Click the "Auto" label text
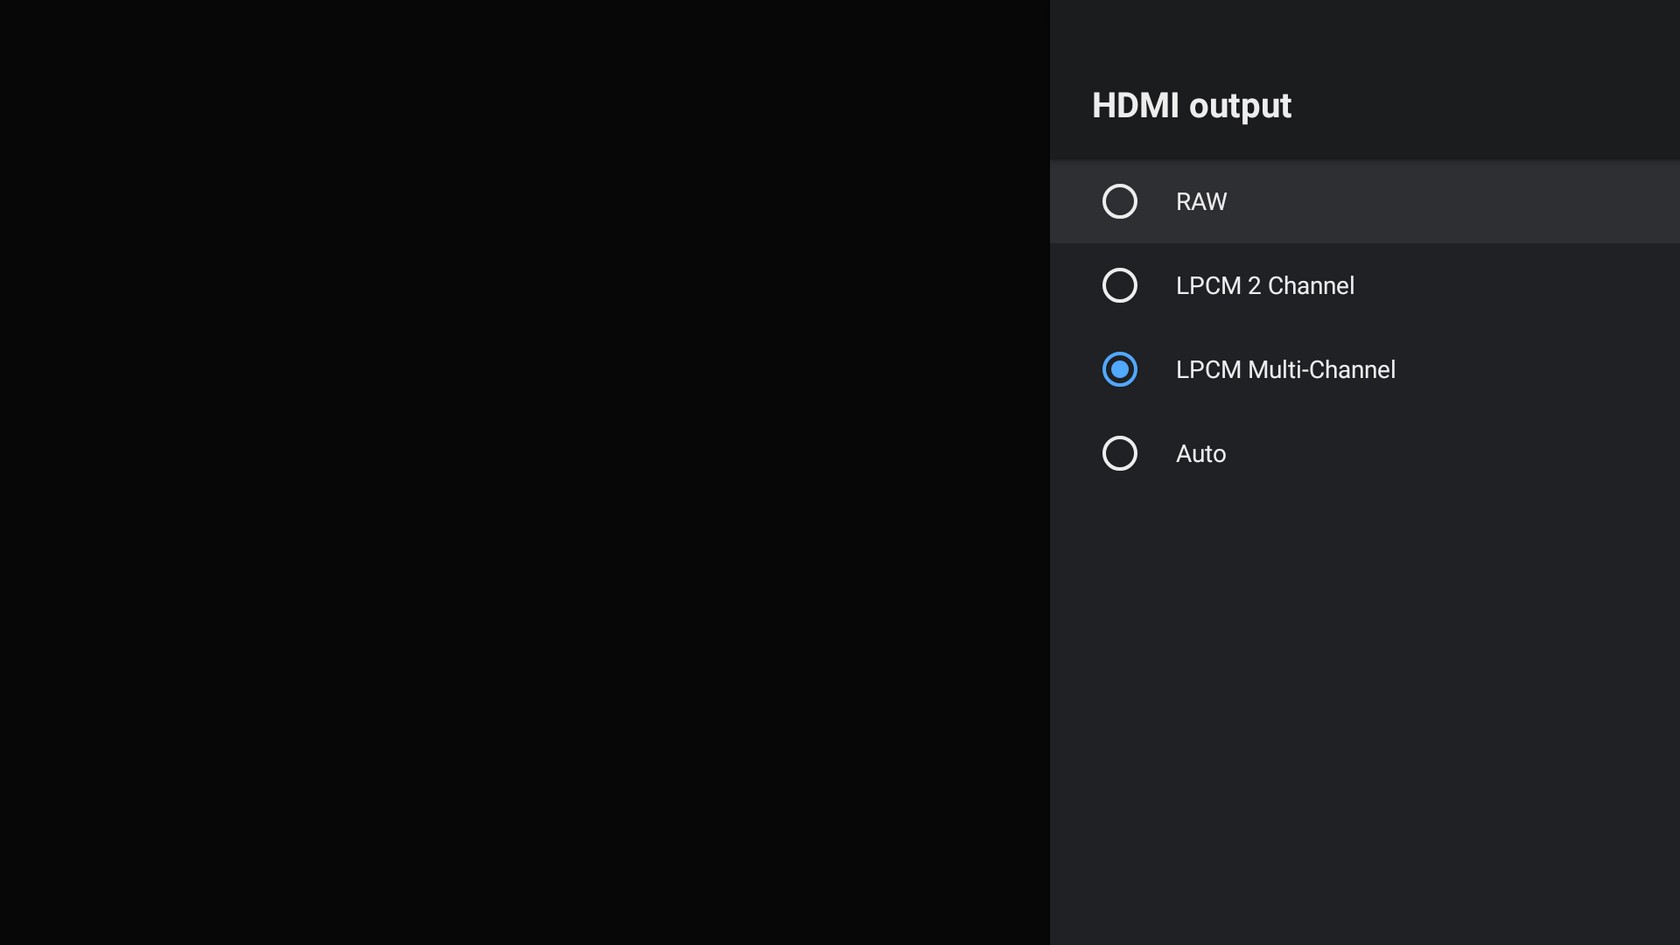The height and width of the screenshot is (945, 1680). tap(1201, 454)
